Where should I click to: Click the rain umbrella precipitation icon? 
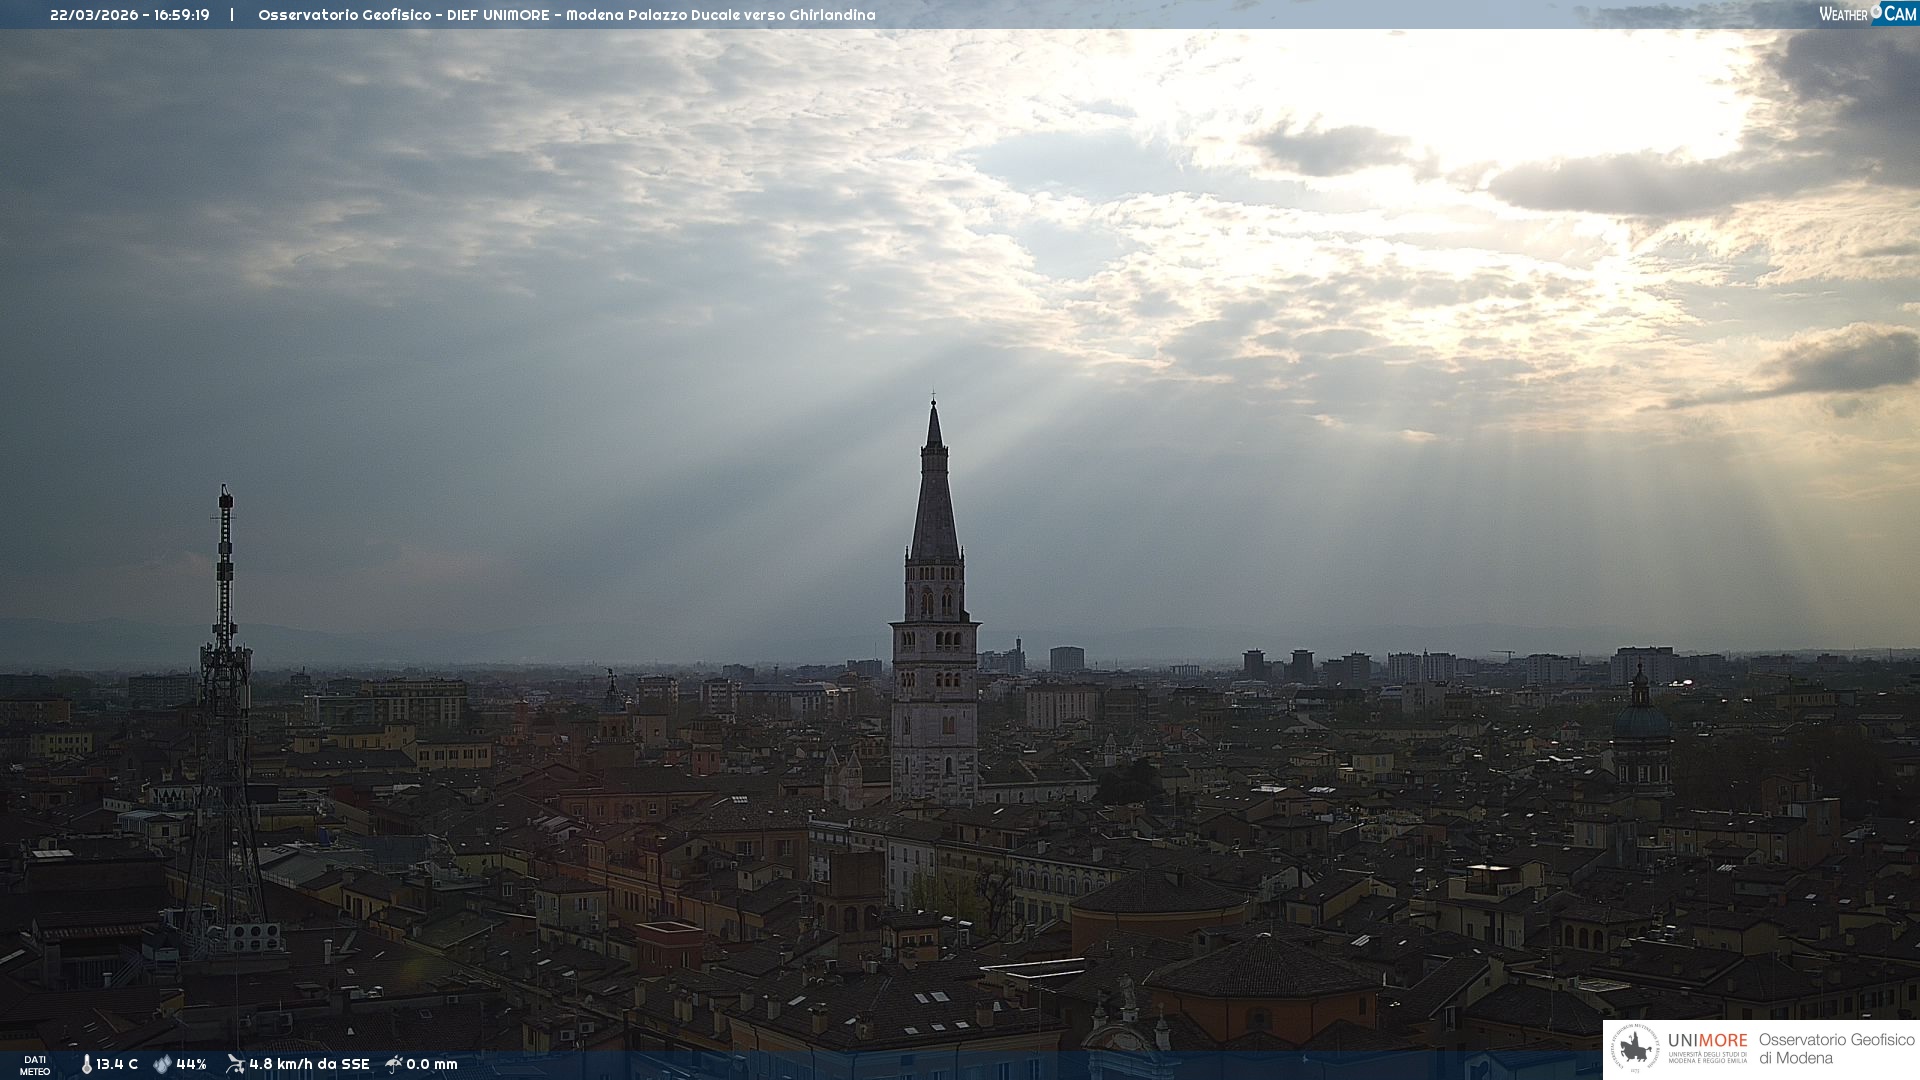tap(394, 1064)
